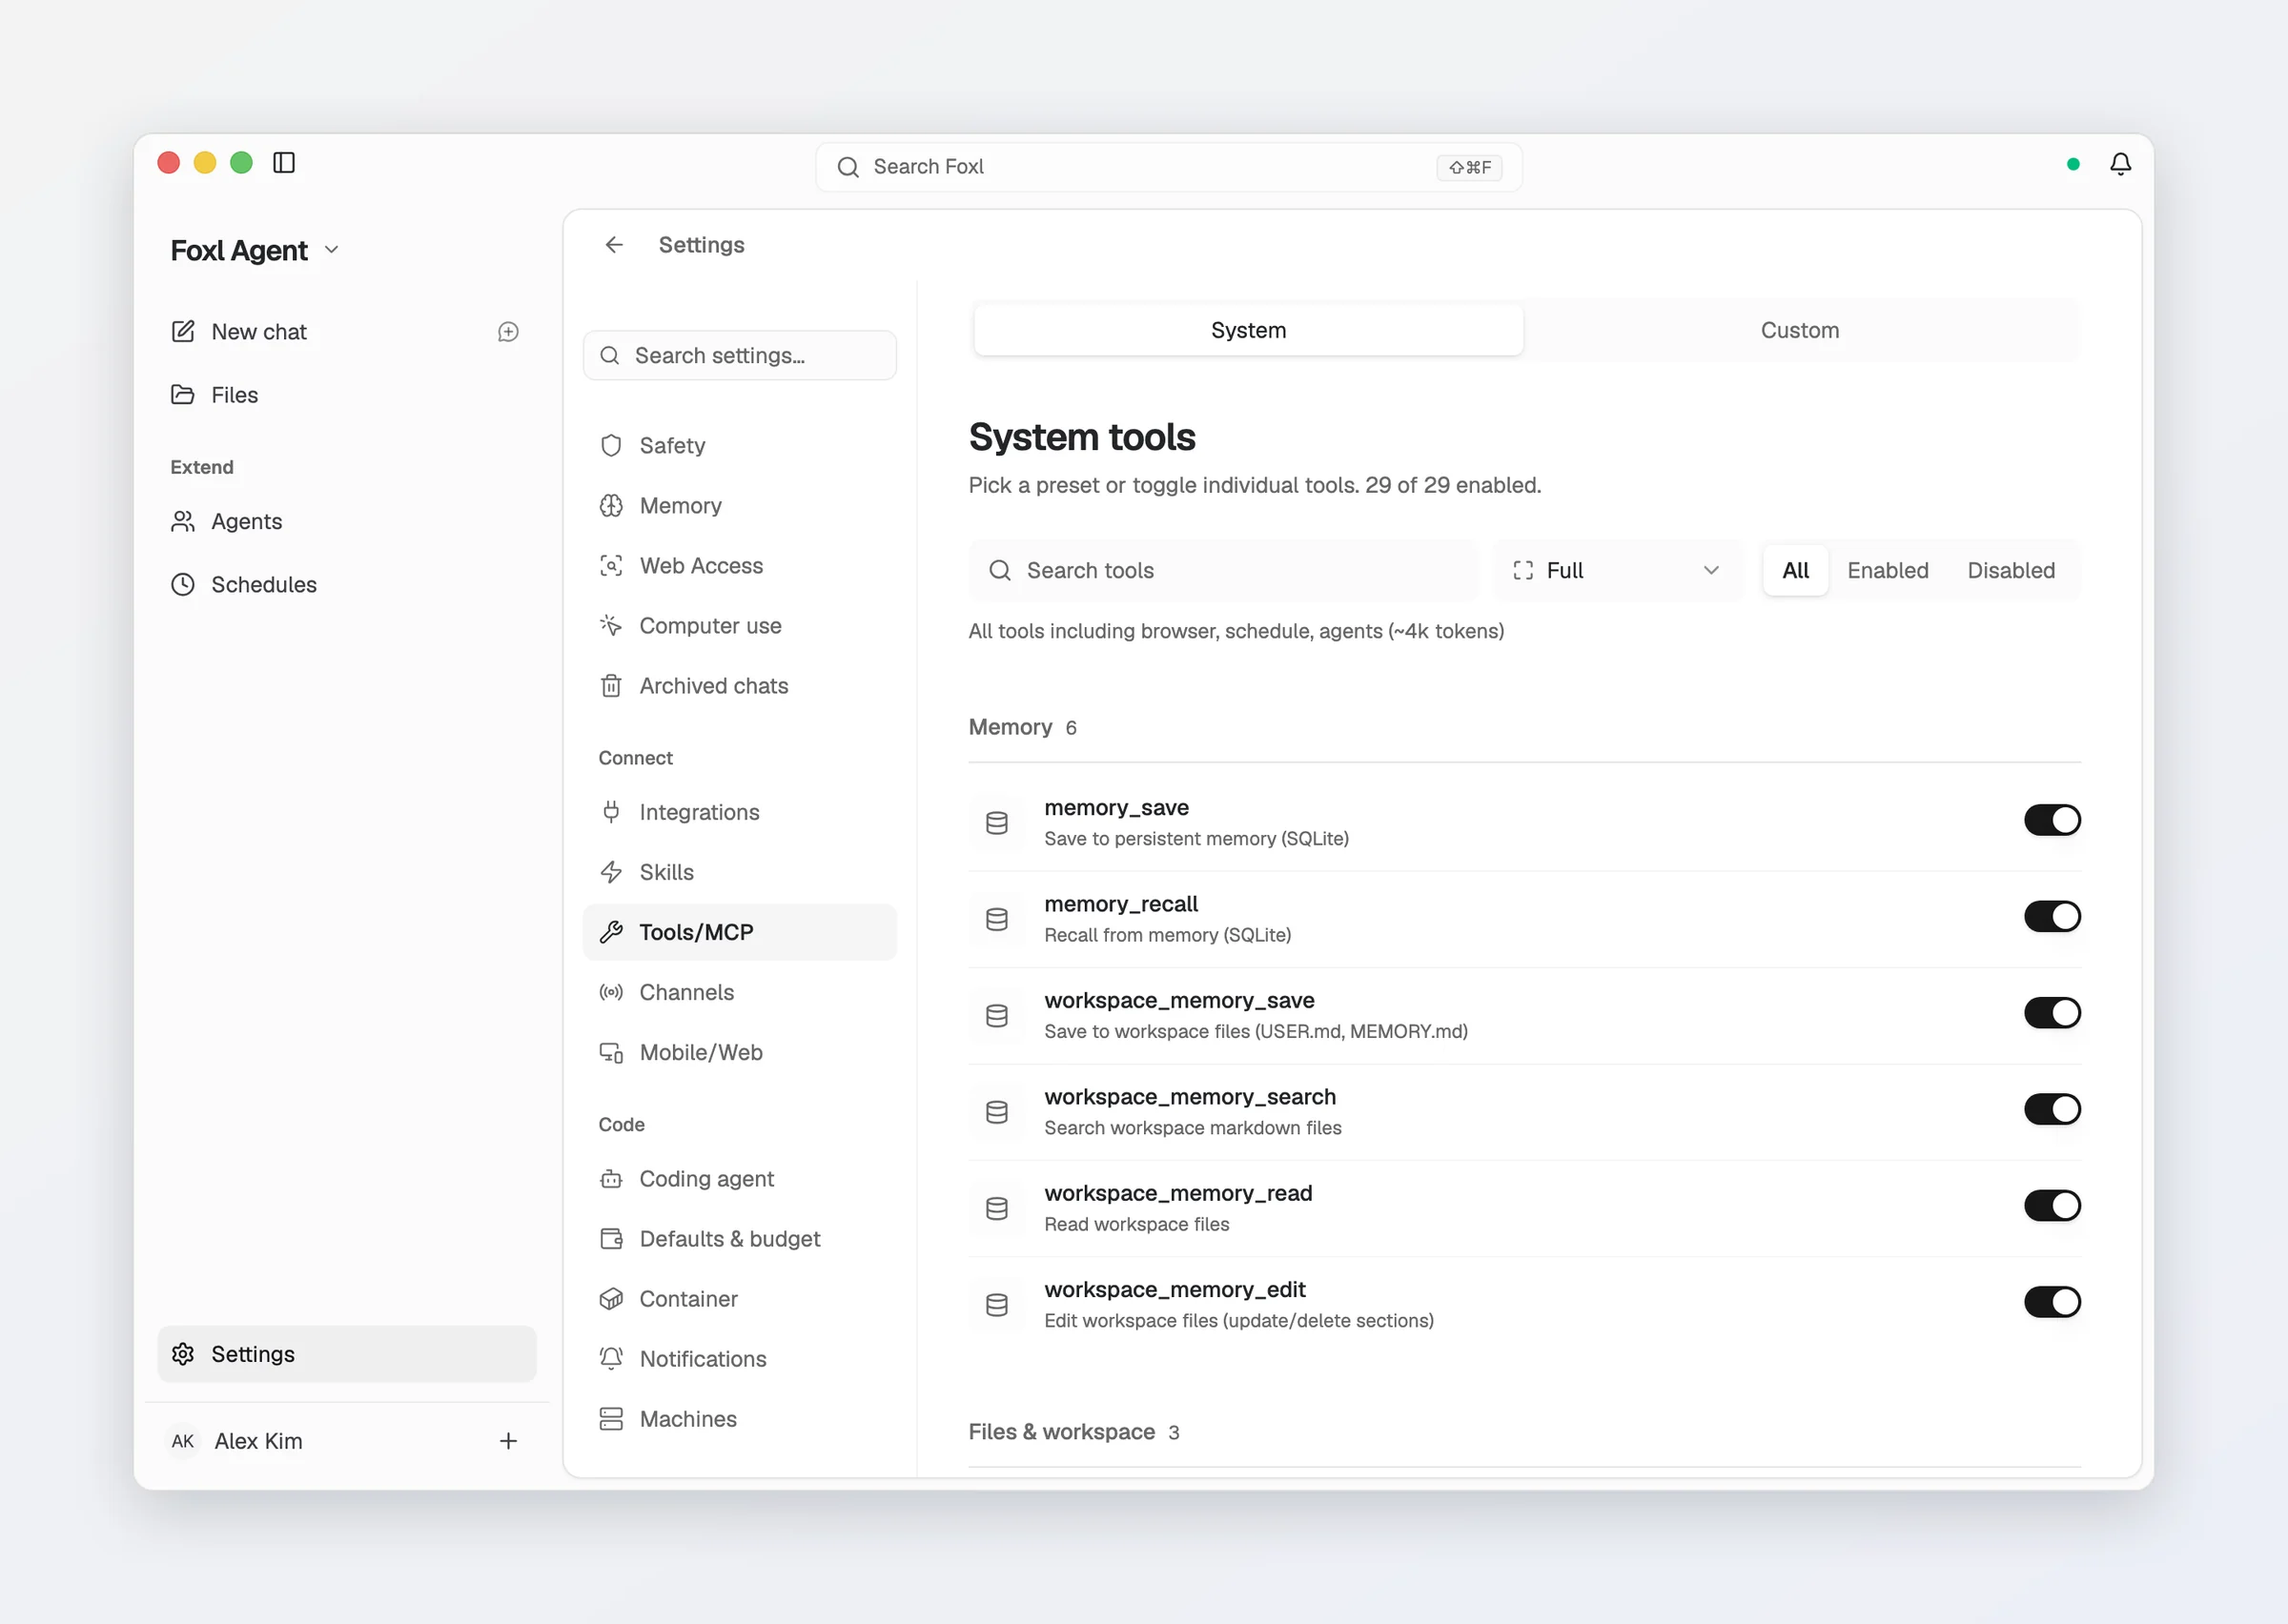Toggle the sidebar panel icon
This screenshot has width=2288, height=1624.
(x=284, y=163)
